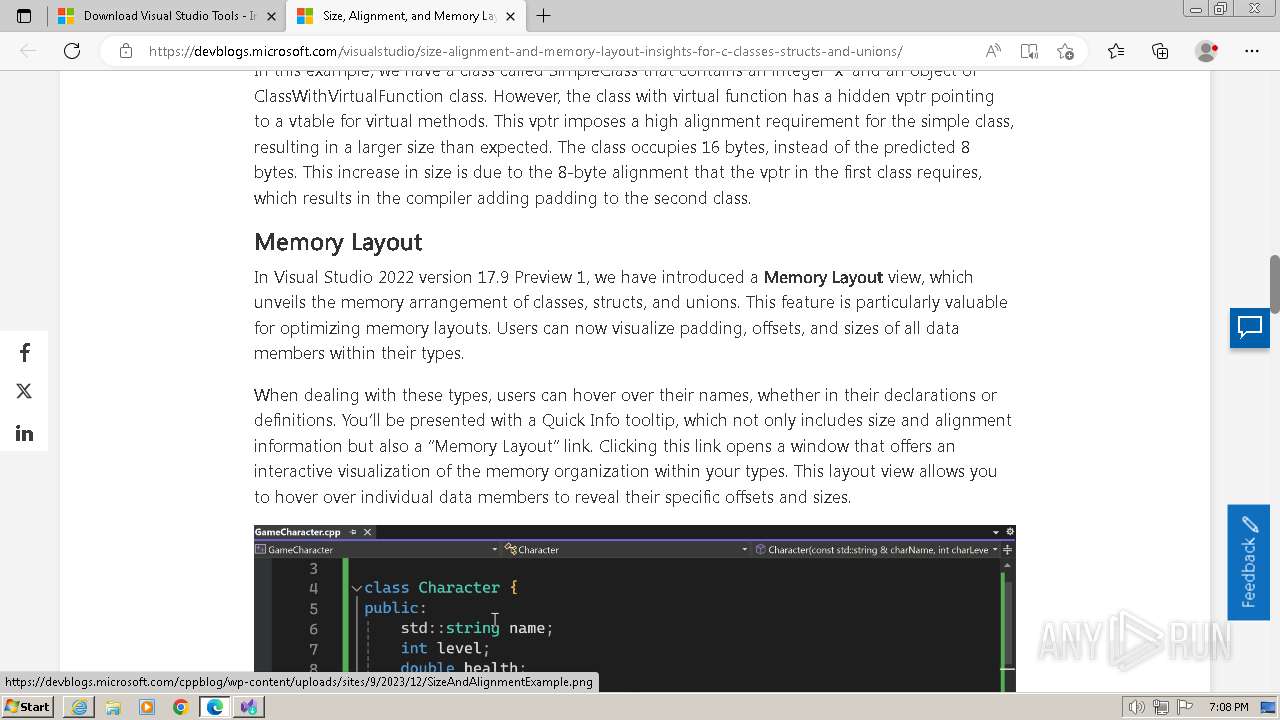The height and width of the screenshot is (720, 1280).
Task: Open the Windows Start menu
Action: [x=28, y=707]
